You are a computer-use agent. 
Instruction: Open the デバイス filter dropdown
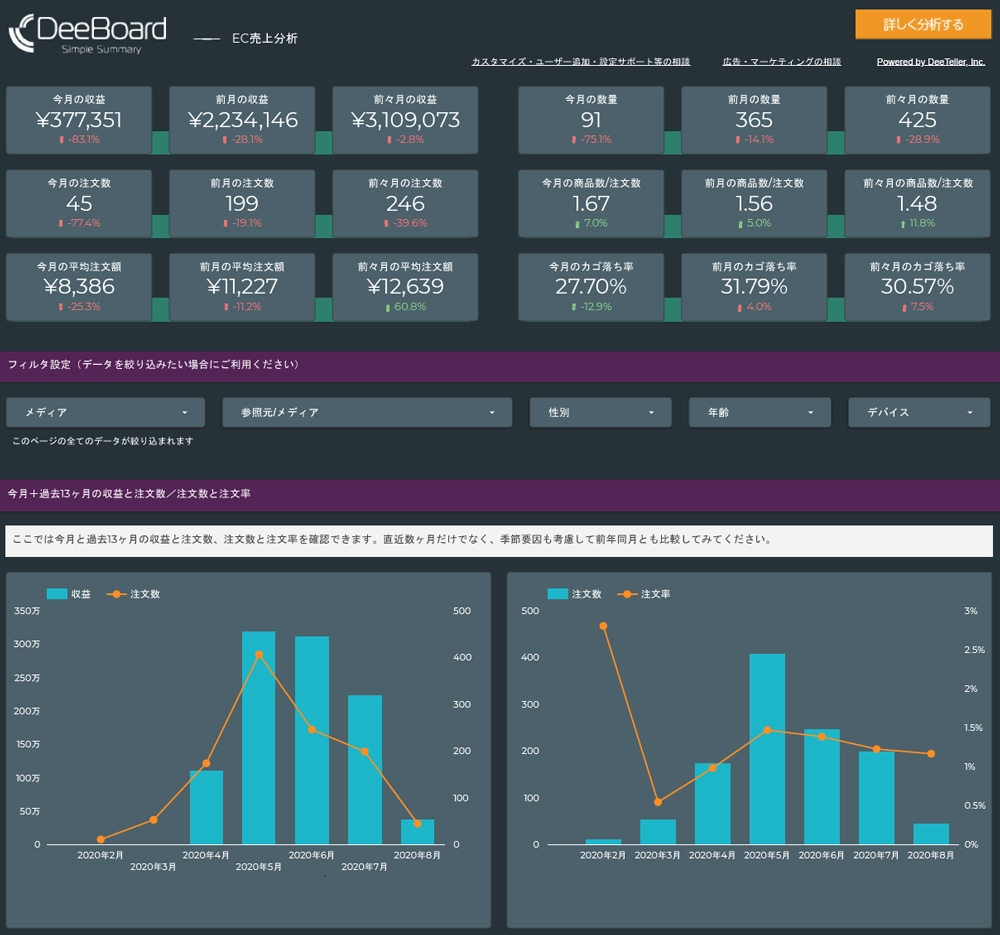(x=919, y=413)
